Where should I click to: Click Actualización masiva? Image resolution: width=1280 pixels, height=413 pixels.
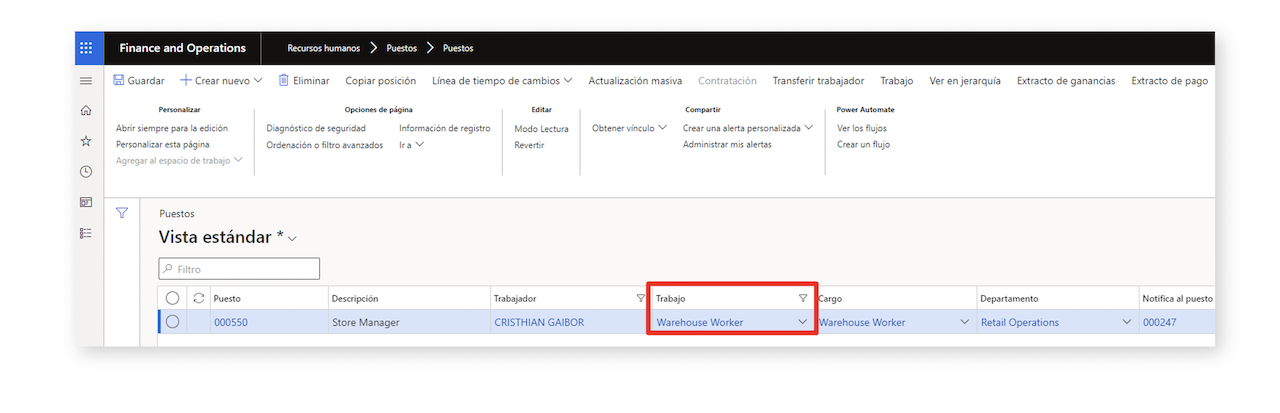635,81
